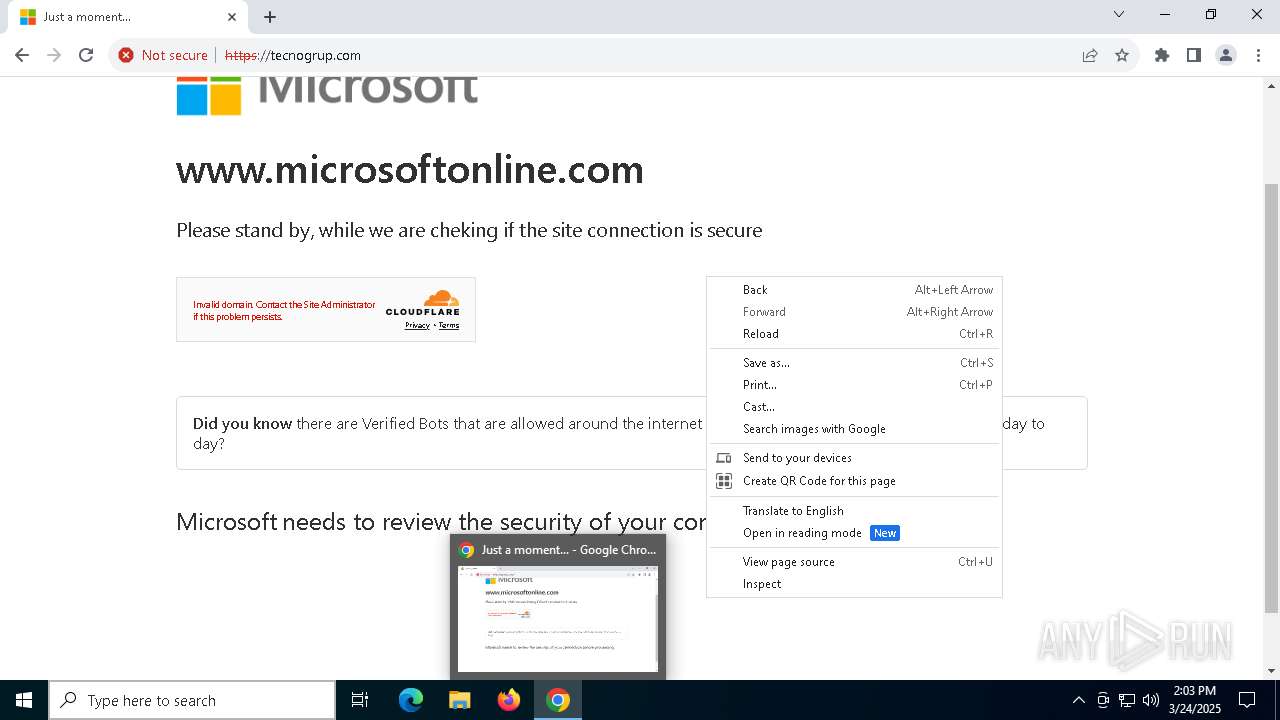Click the taskbar search box
The image size is (1280, 720).
point(192,700)
